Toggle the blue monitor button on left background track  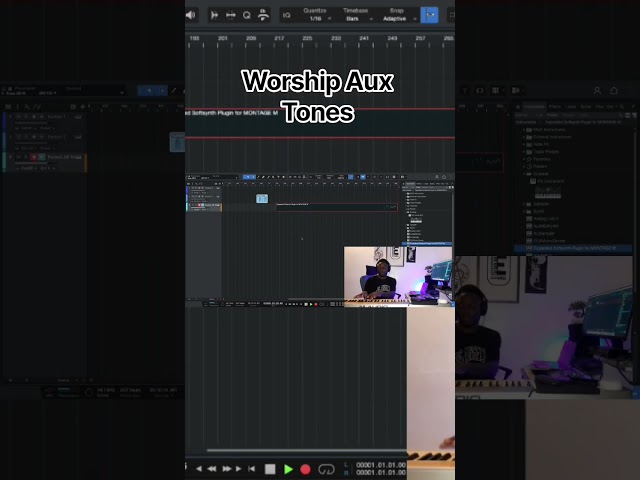42,157
